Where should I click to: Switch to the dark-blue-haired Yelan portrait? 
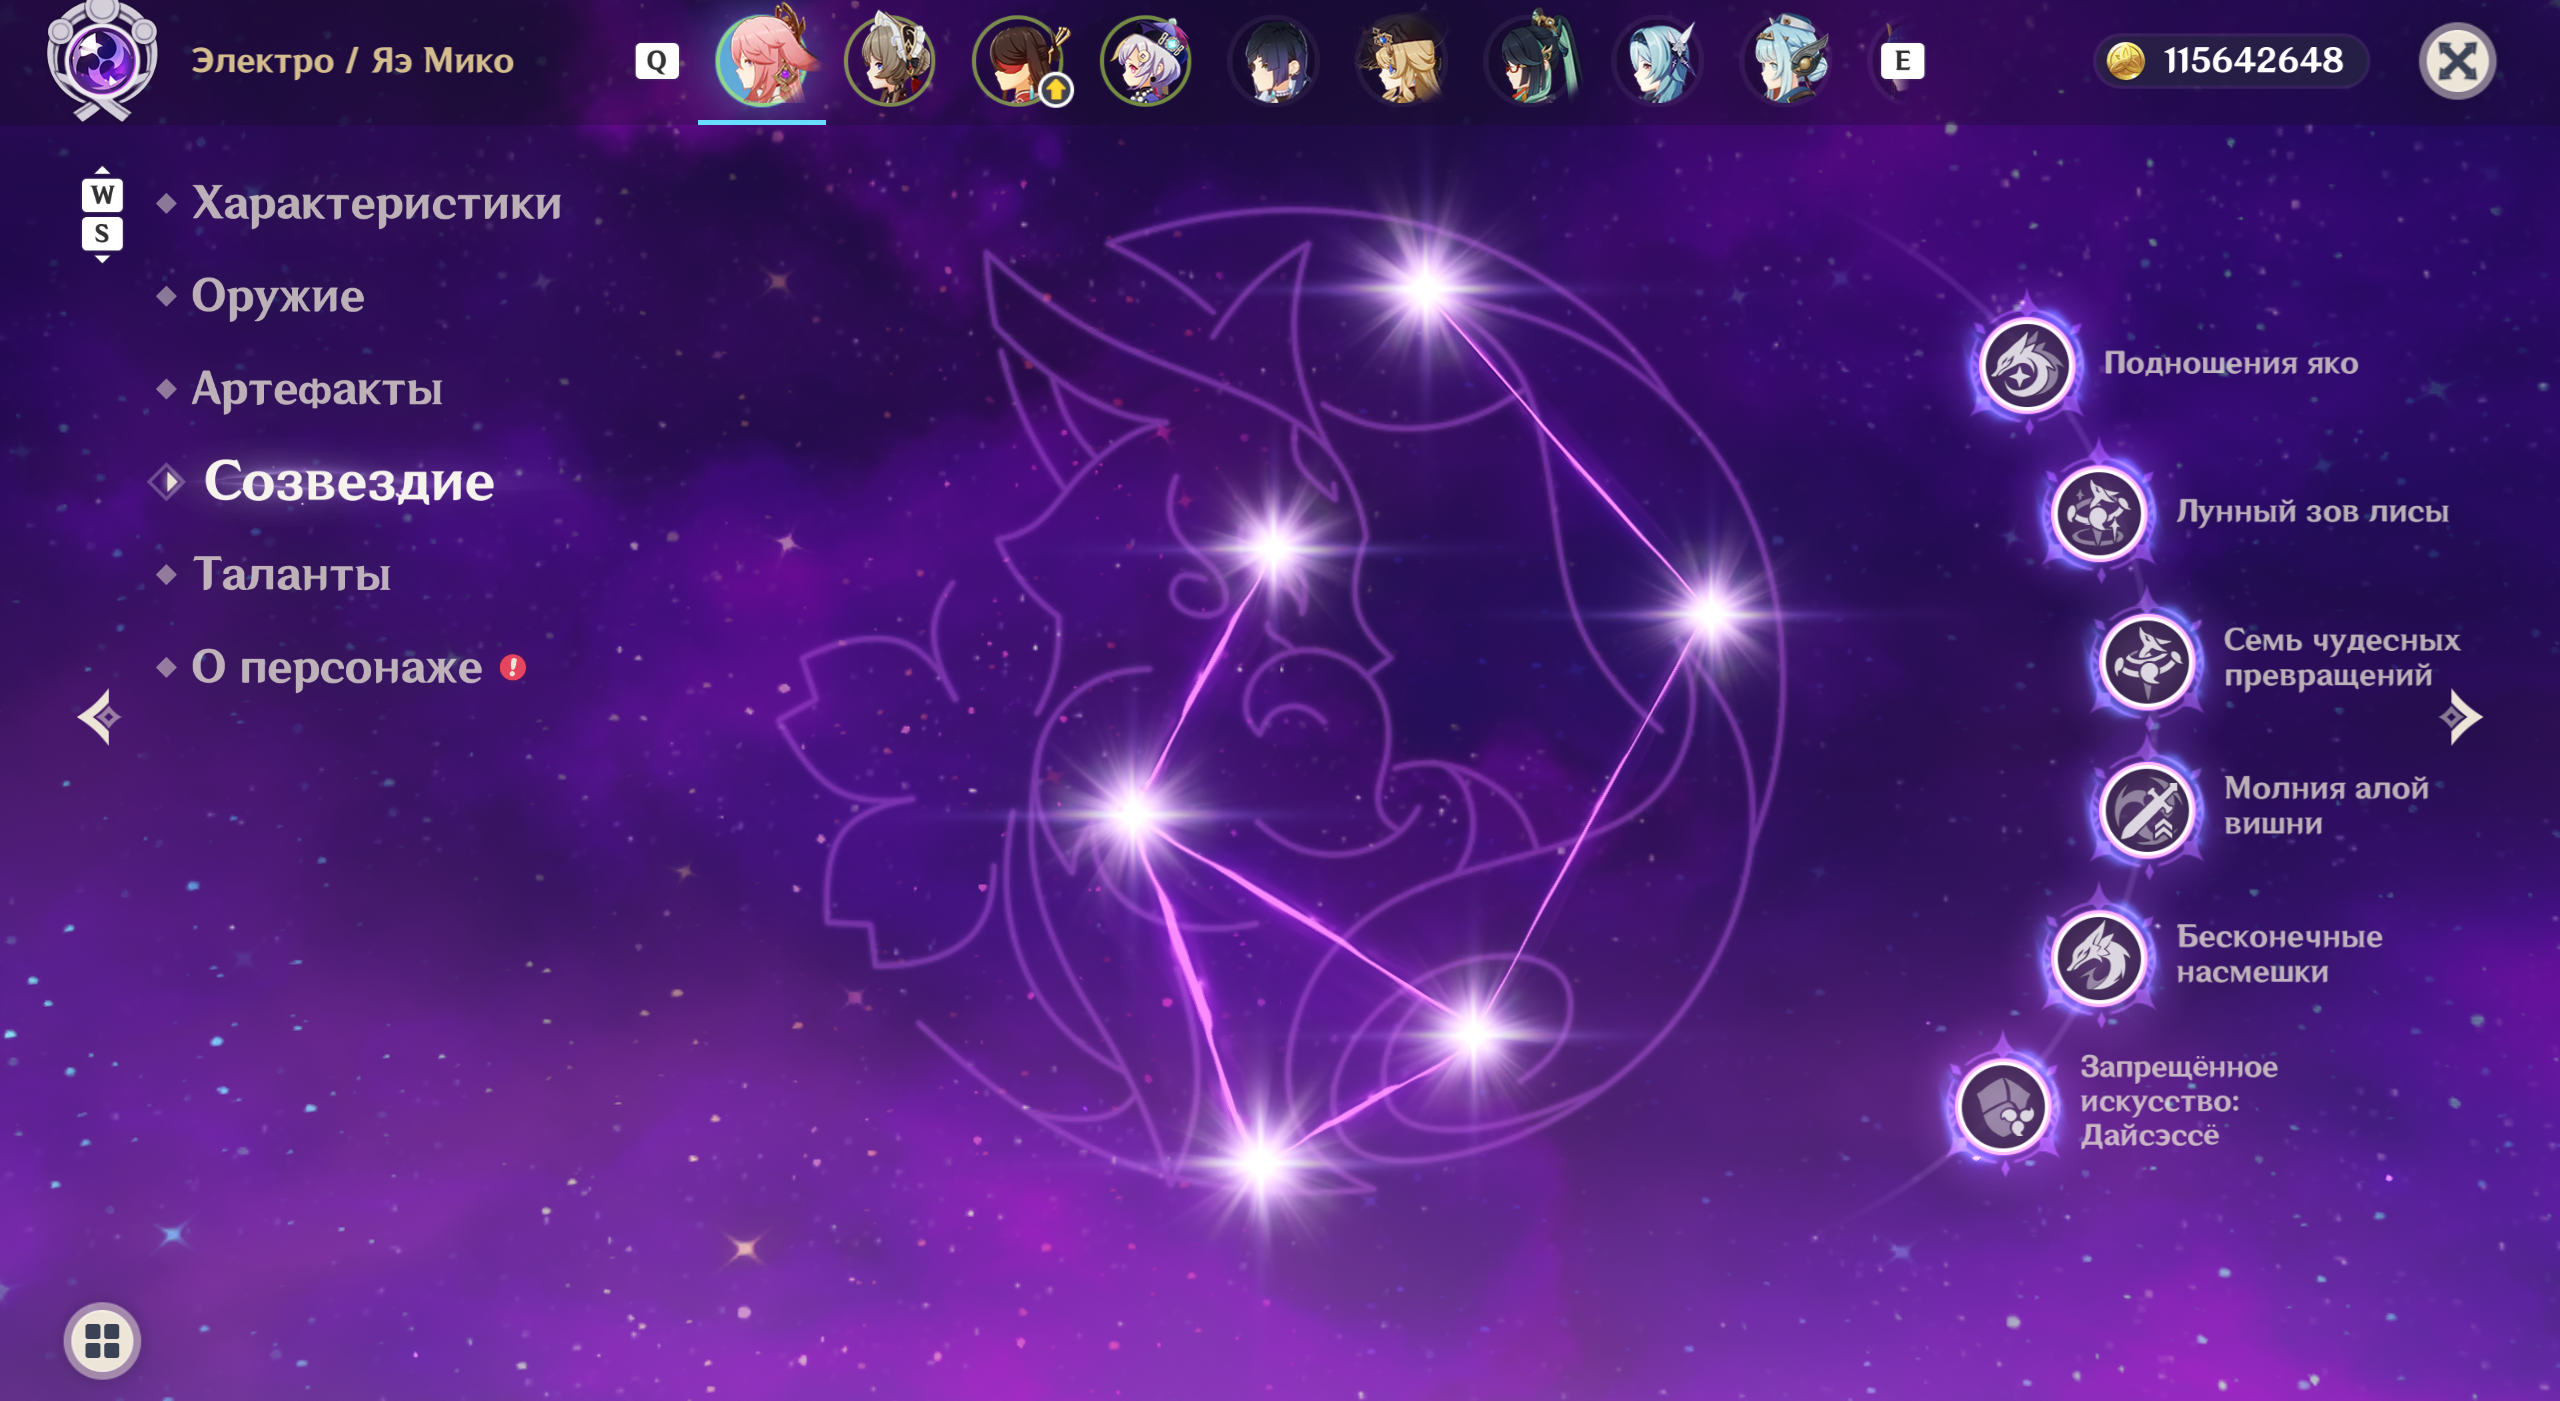[x=1274, y=60]
